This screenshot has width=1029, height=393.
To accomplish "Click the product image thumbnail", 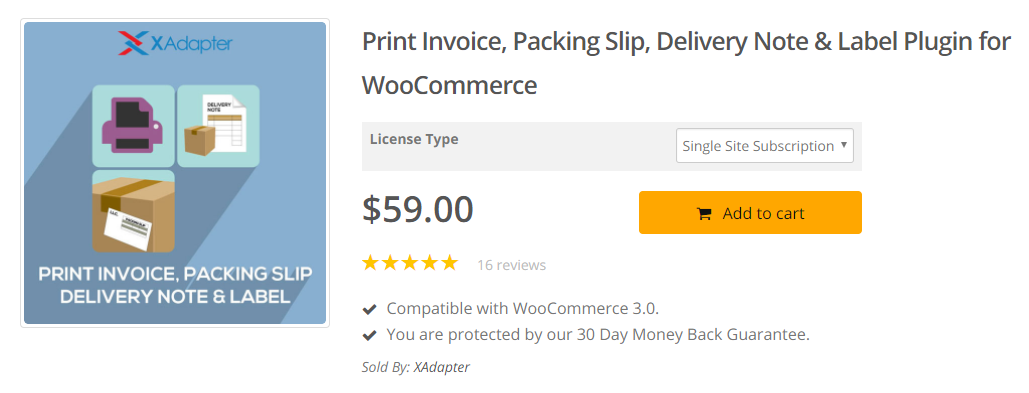I will [175, 173].
